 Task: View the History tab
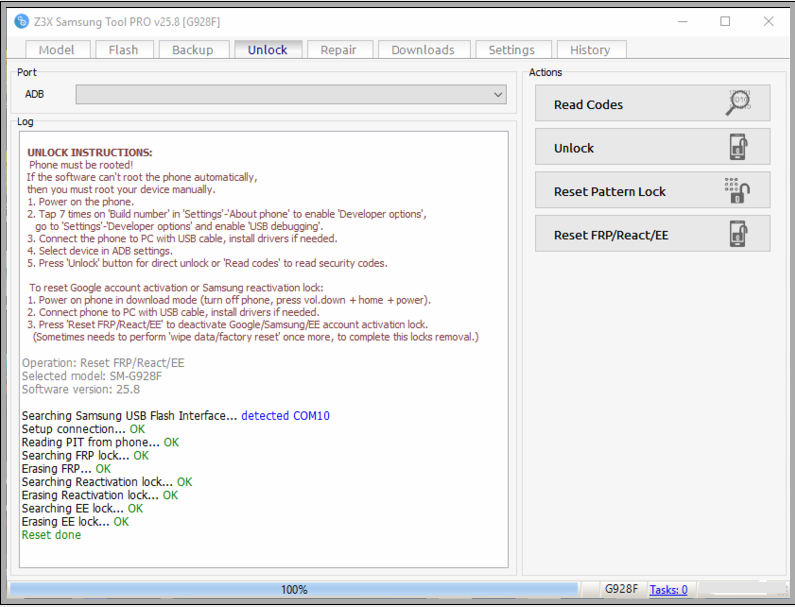590,50
